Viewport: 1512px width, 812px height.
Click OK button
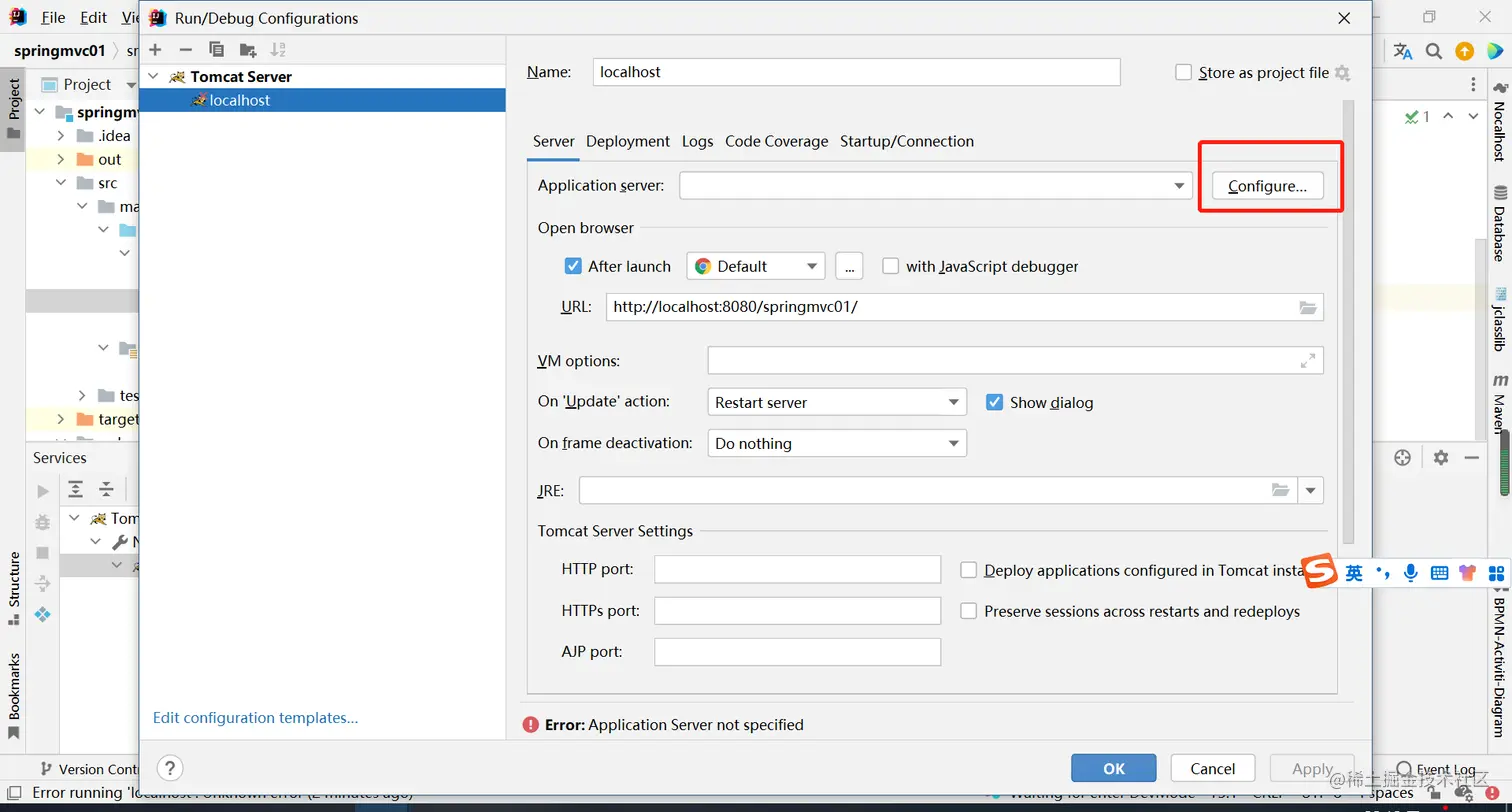pyautogui.click(x=1114, y=768)
